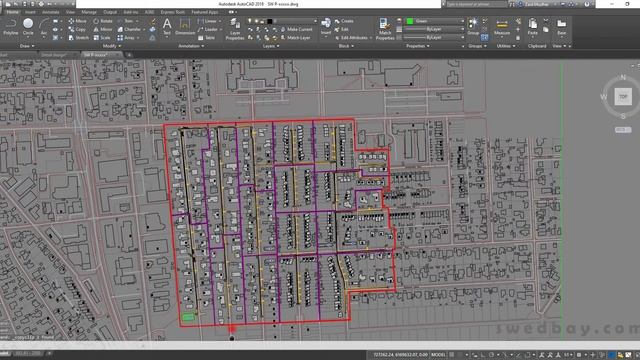Viewport: 640px width, 360px height.
Task: Click the black layer color swatch
Action: [x=270, y=21]
